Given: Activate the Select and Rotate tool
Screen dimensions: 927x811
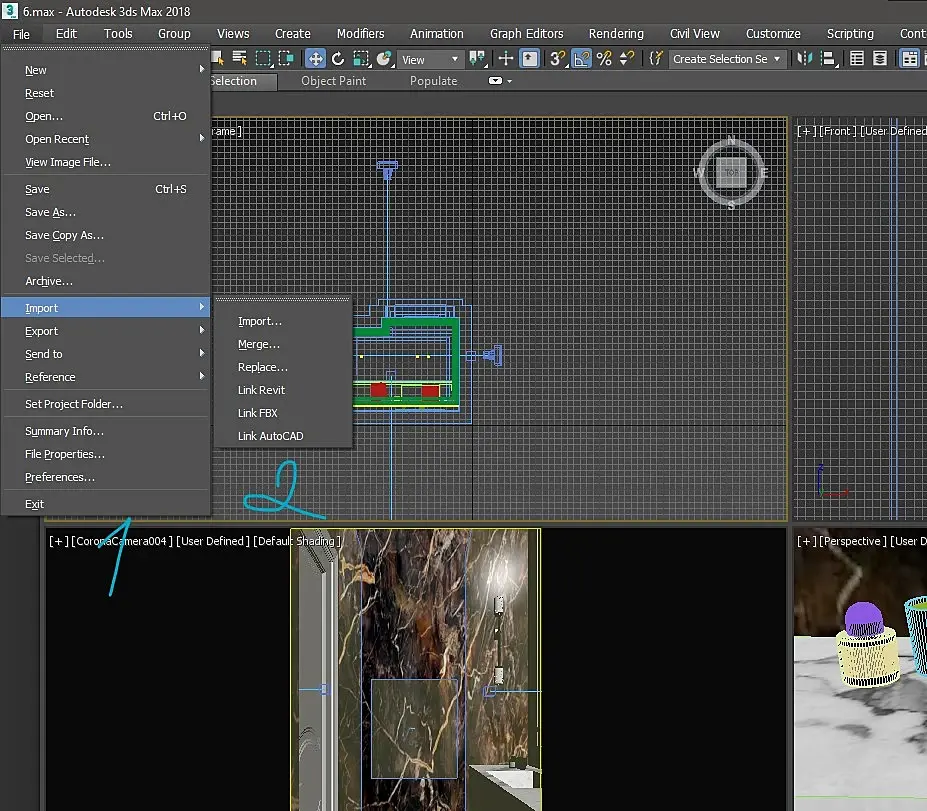Looking at the screenshot, I should (x=338, y=59).
